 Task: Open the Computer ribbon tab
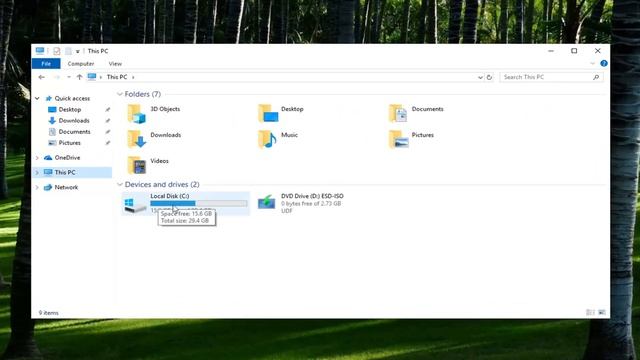point(81,64)
